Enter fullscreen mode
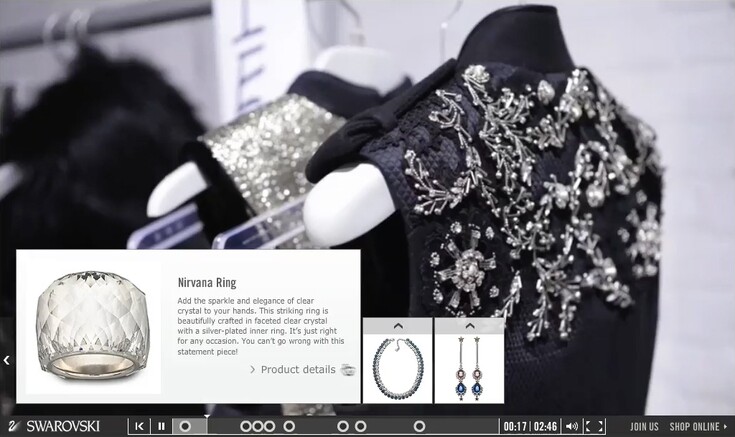 point(594,427)
